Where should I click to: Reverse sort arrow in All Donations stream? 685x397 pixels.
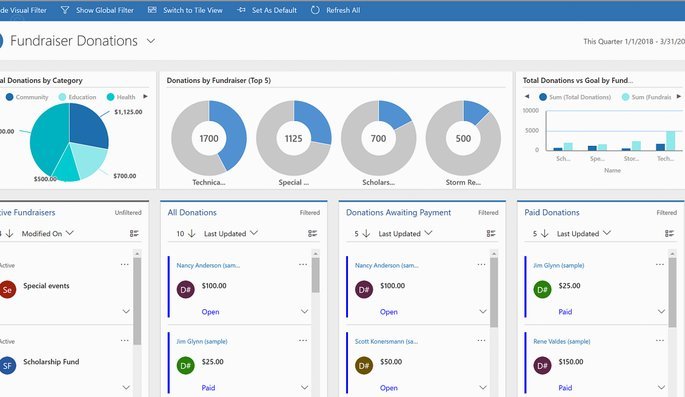click(191, 234)
